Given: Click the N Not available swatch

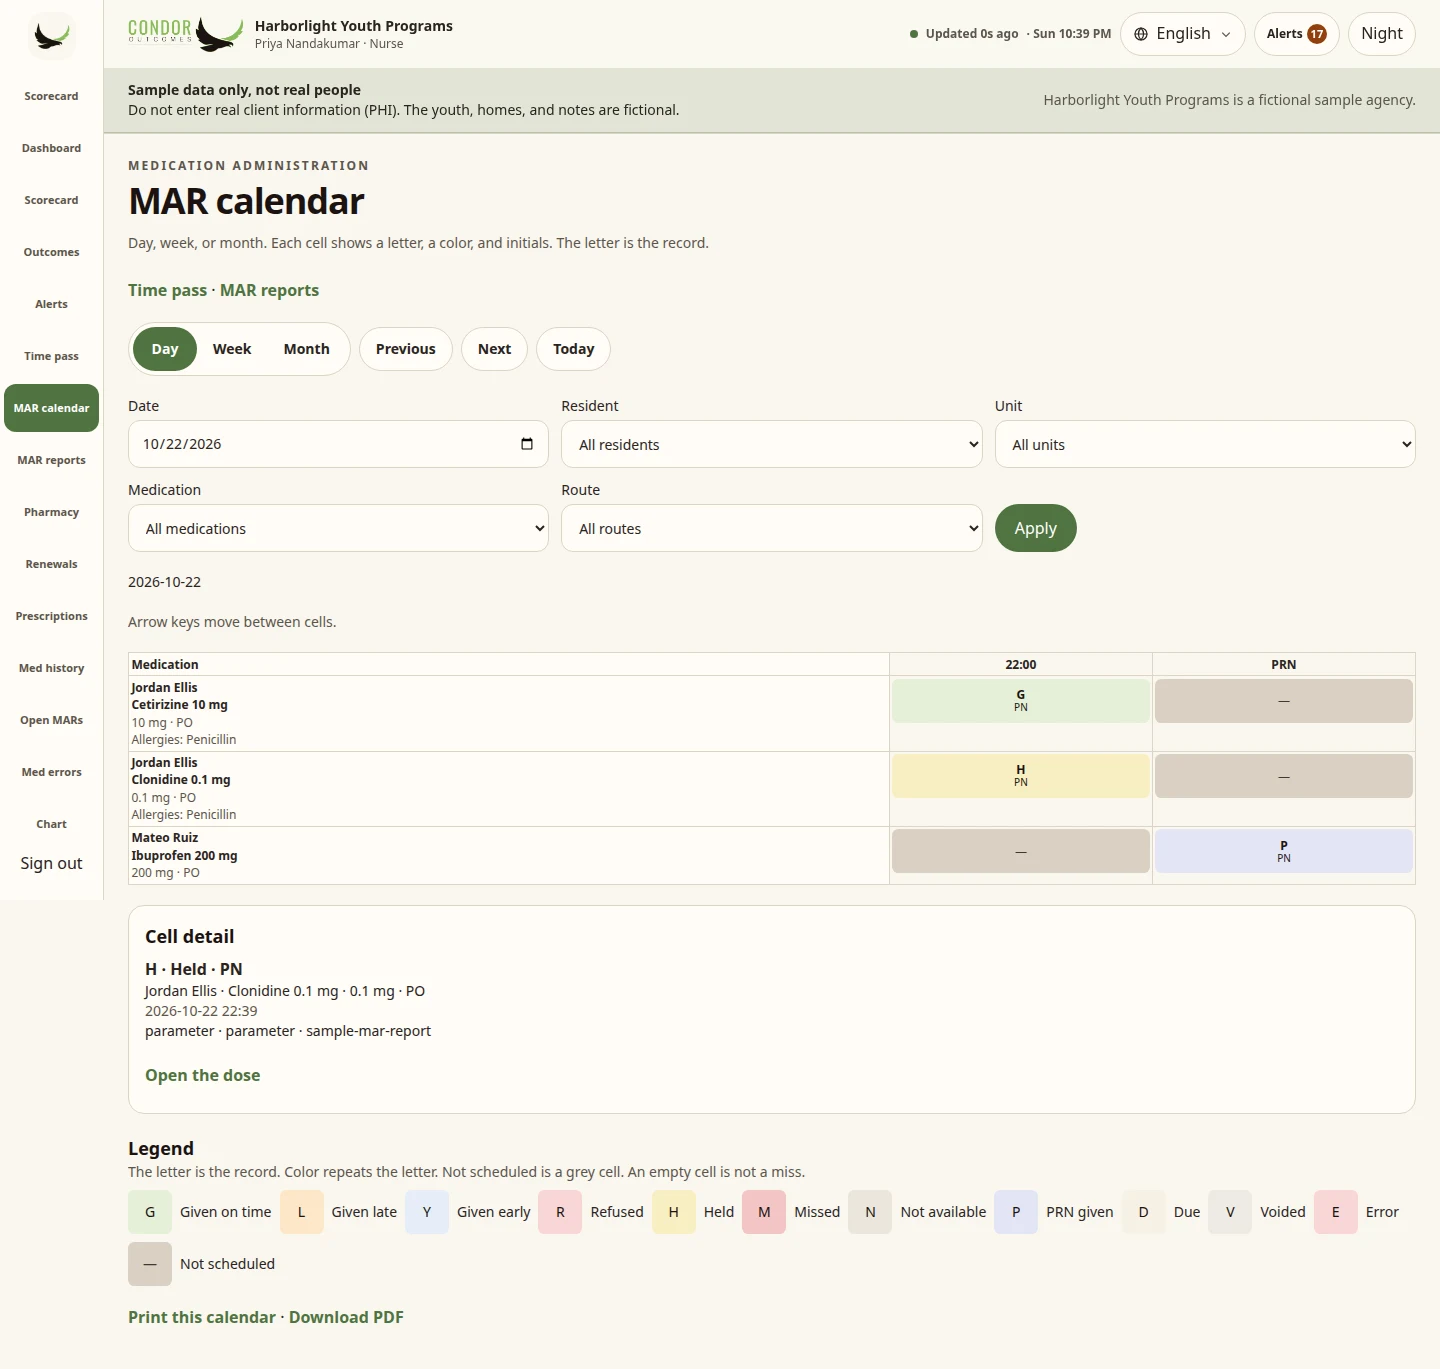Looking at the screenshot, I should tap(870, 1212).
